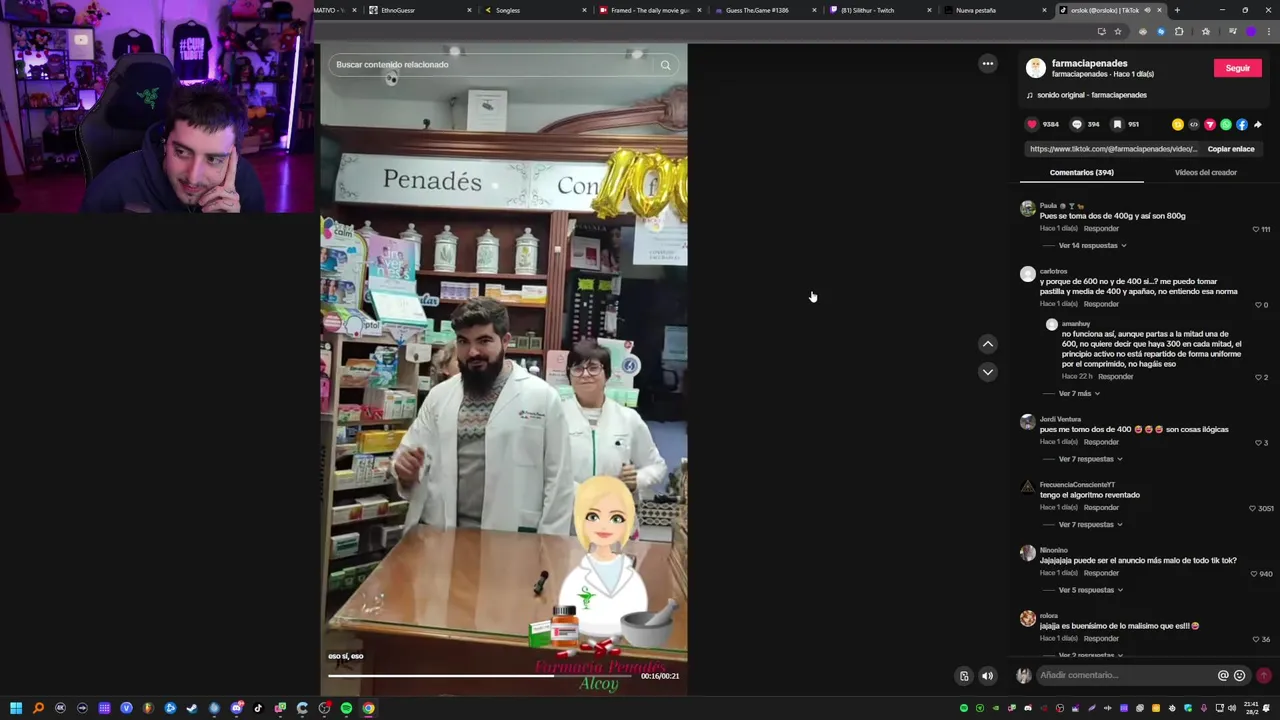Open Chrome's three-dot menu

coord(1267,31)
